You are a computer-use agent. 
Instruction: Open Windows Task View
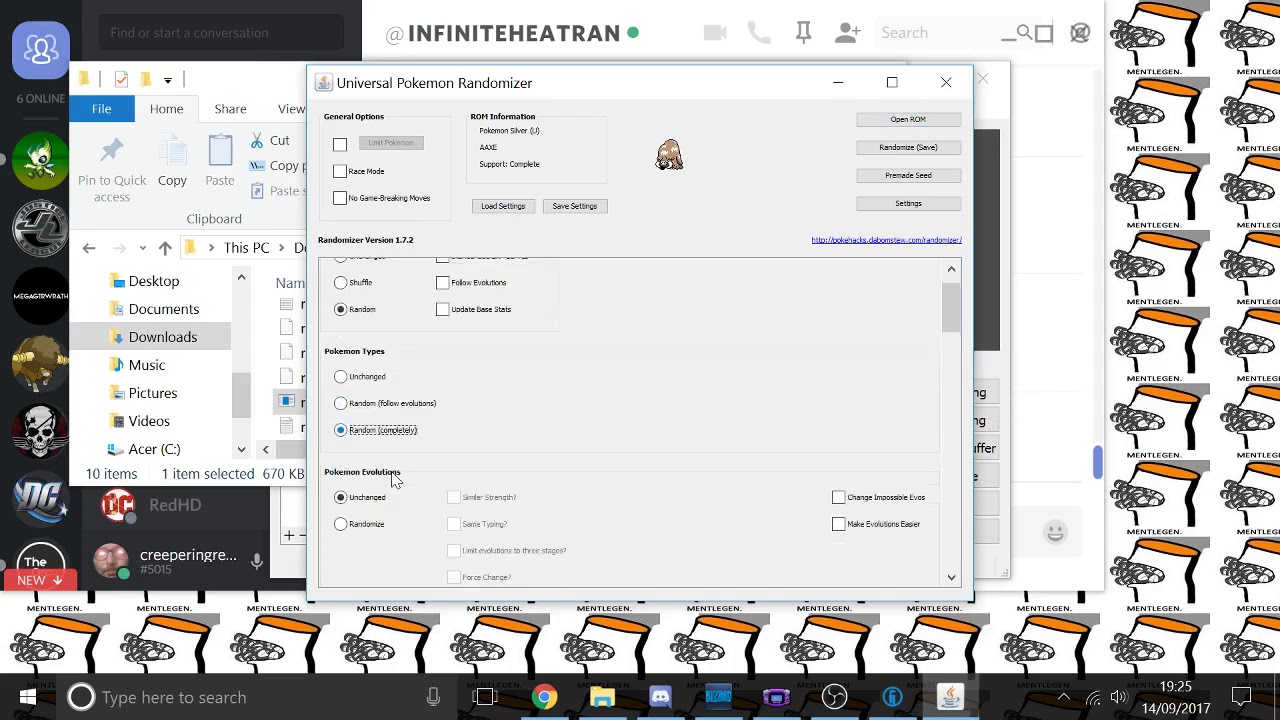(485, 697)
